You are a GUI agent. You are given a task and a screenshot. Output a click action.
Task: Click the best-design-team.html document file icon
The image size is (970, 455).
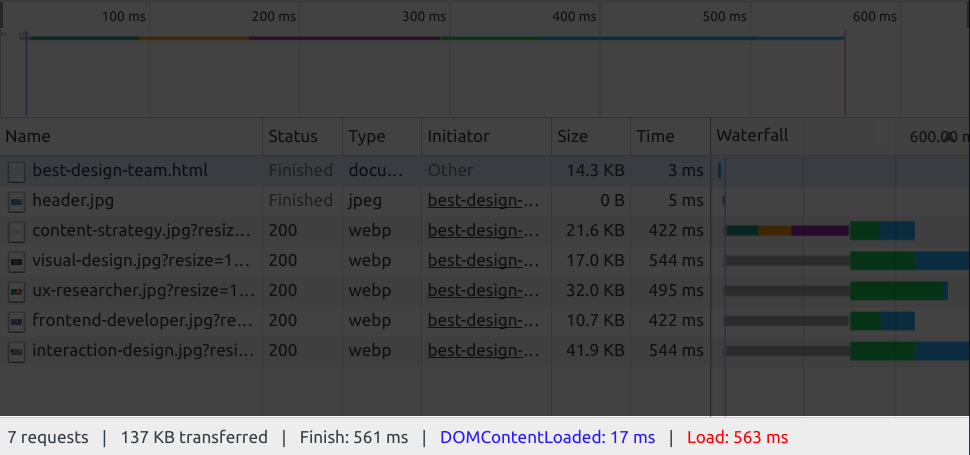16,171
